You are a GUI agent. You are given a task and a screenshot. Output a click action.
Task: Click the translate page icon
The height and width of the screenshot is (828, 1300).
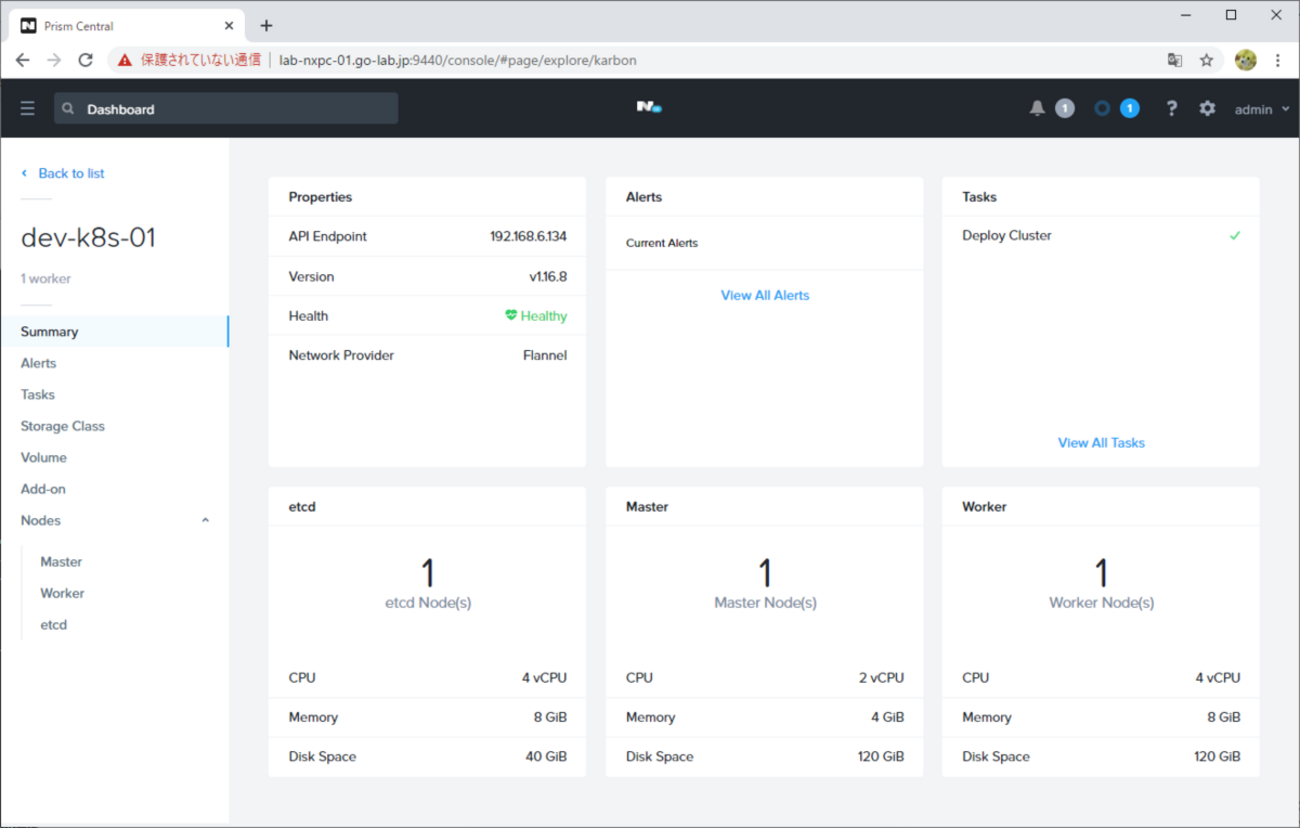pos(1175,60)
